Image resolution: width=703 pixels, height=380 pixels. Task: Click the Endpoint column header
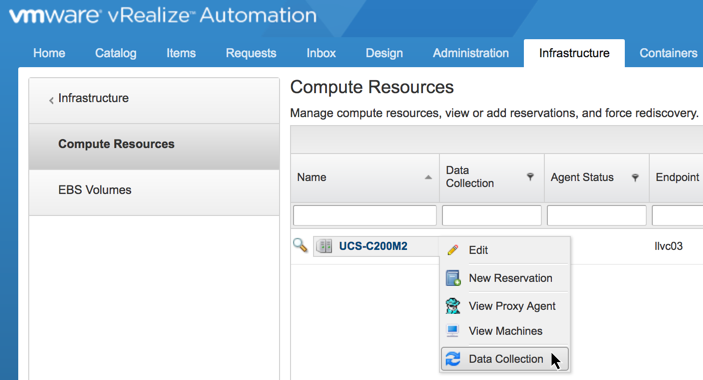[x=677, y=177]
